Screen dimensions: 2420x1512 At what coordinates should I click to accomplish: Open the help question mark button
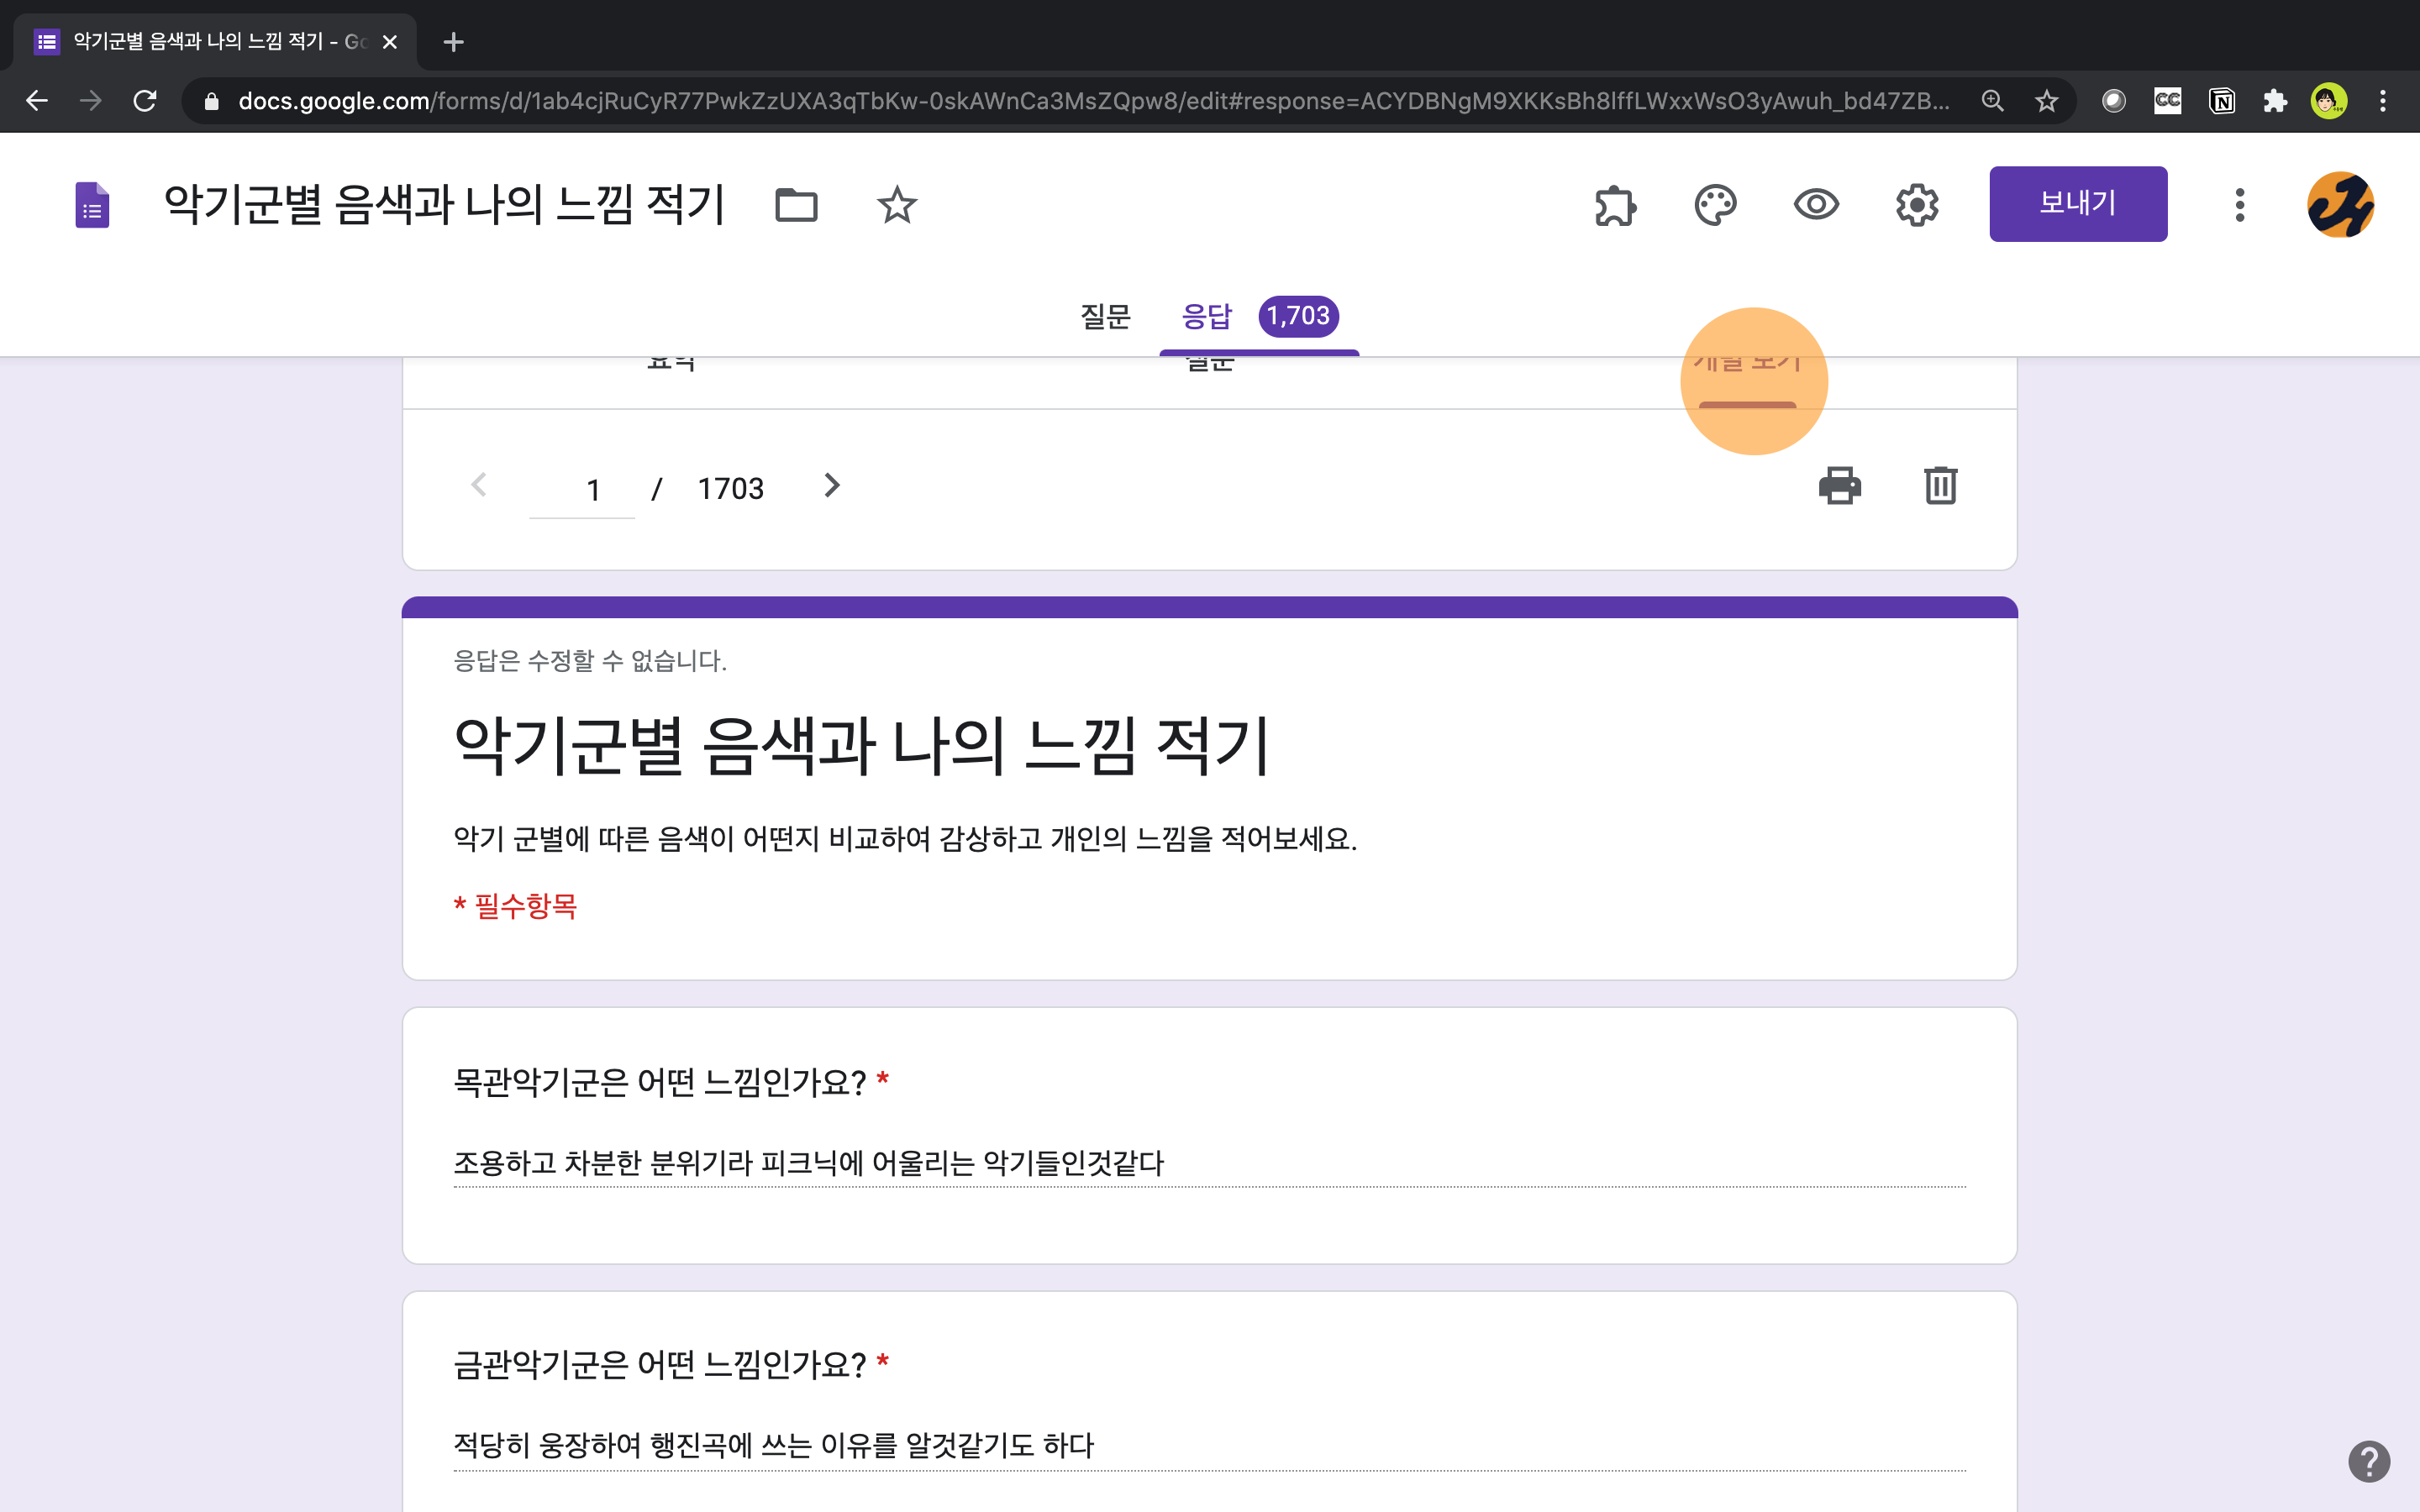coord(2368,1461)
